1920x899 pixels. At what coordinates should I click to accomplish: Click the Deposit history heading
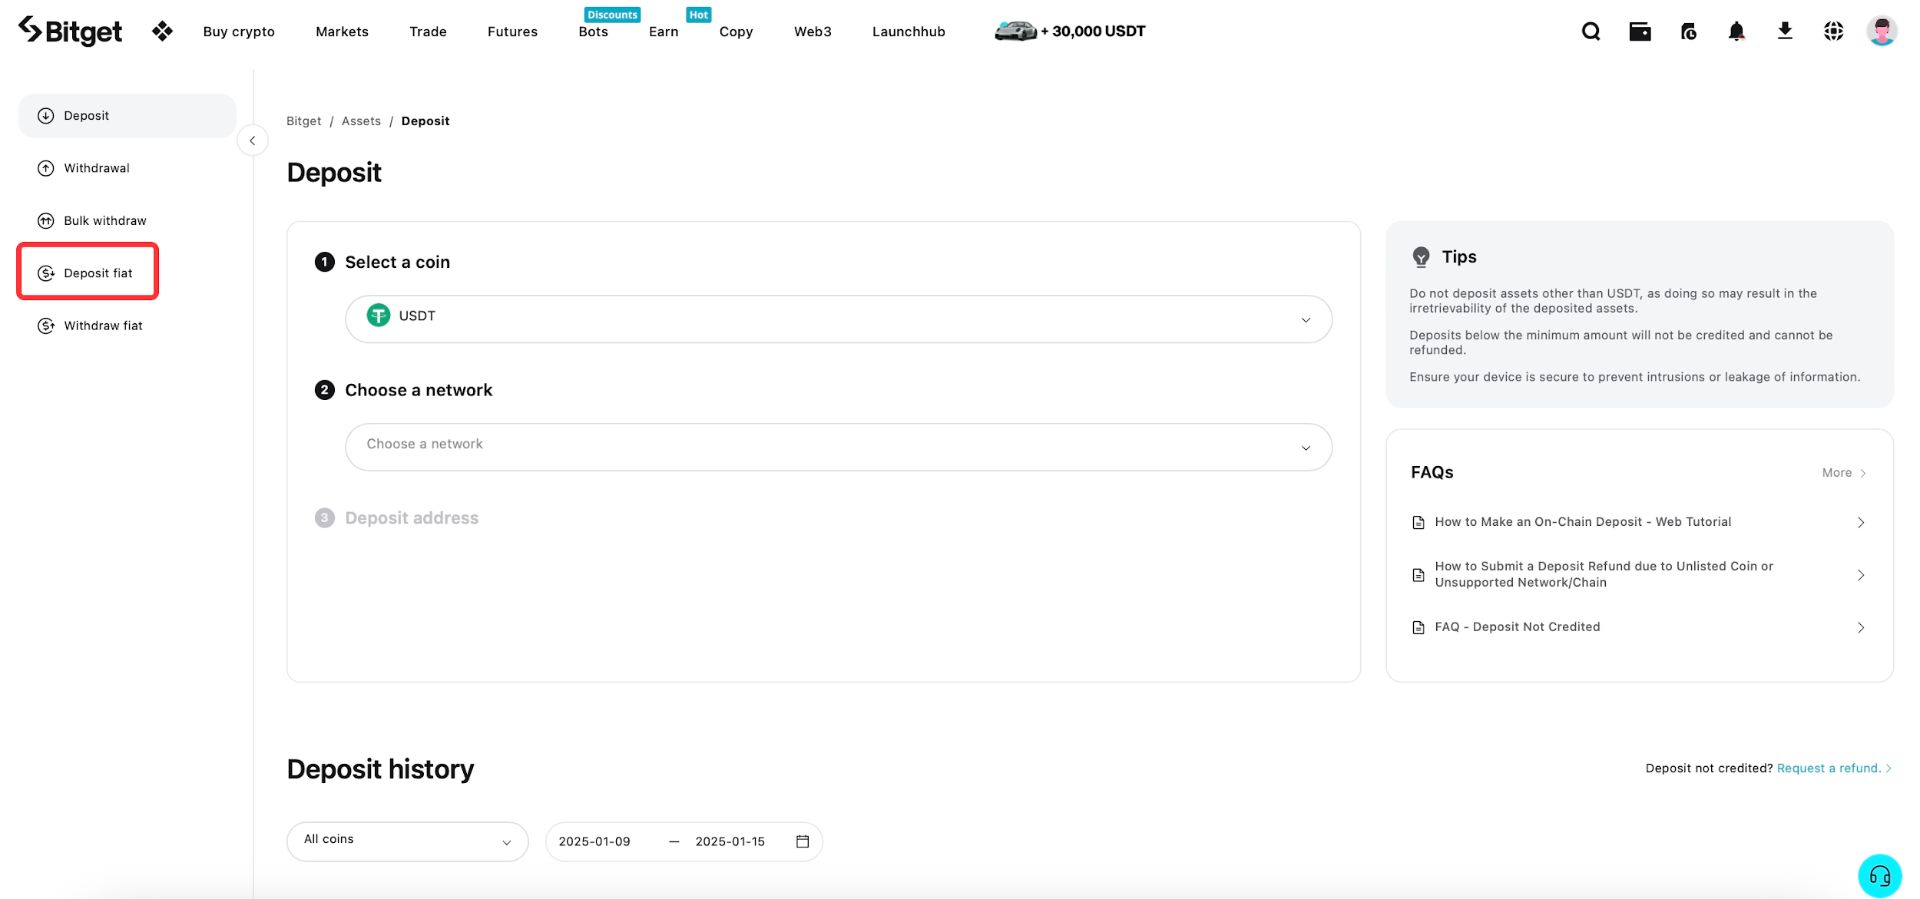(380, 769)
